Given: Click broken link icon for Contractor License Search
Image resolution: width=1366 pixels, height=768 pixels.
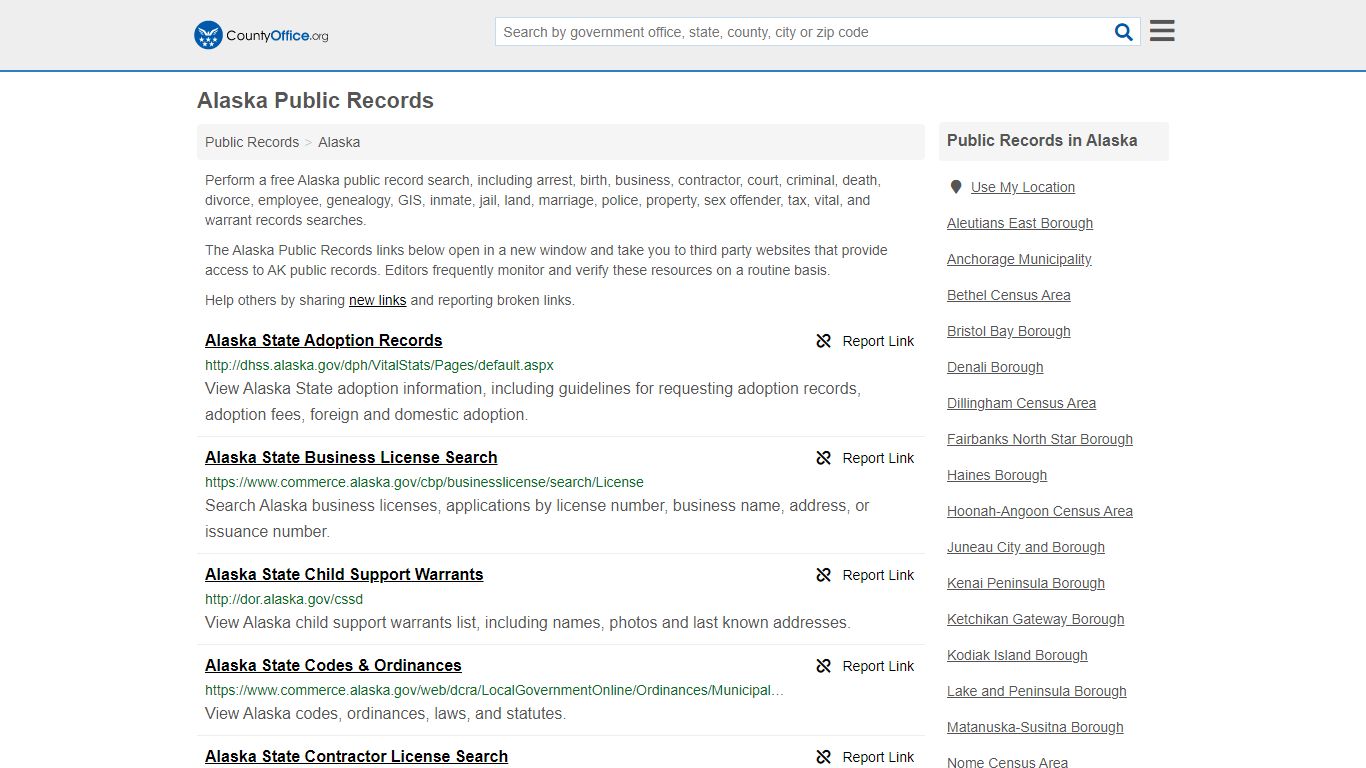Looking at the screenshot, I should click(x=824, y=757).
